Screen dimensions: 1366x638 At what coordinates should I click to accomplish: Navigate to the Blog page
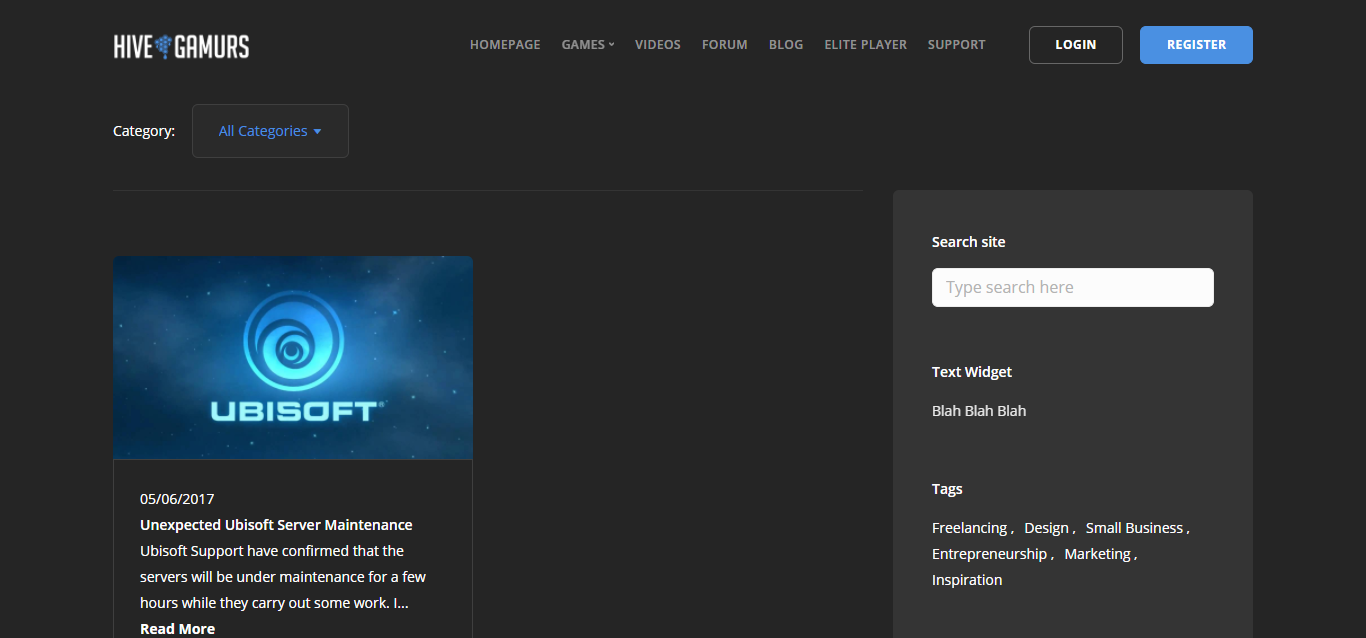(786, 45)
